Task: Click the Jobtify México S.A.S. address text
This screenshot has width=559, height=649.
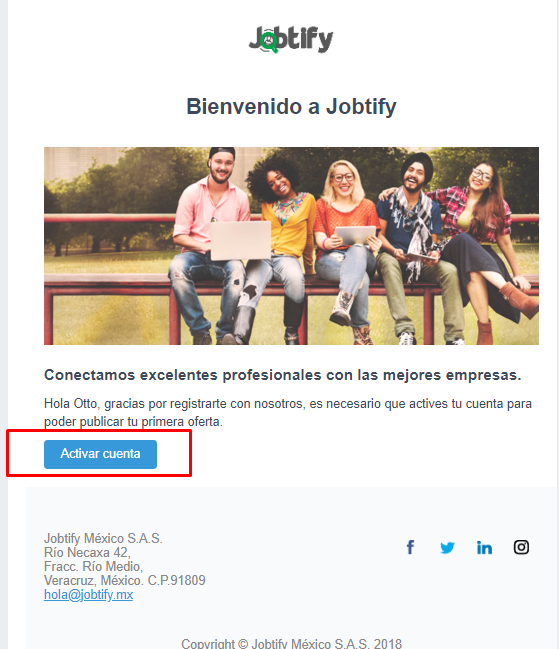Action: (103, 538)
